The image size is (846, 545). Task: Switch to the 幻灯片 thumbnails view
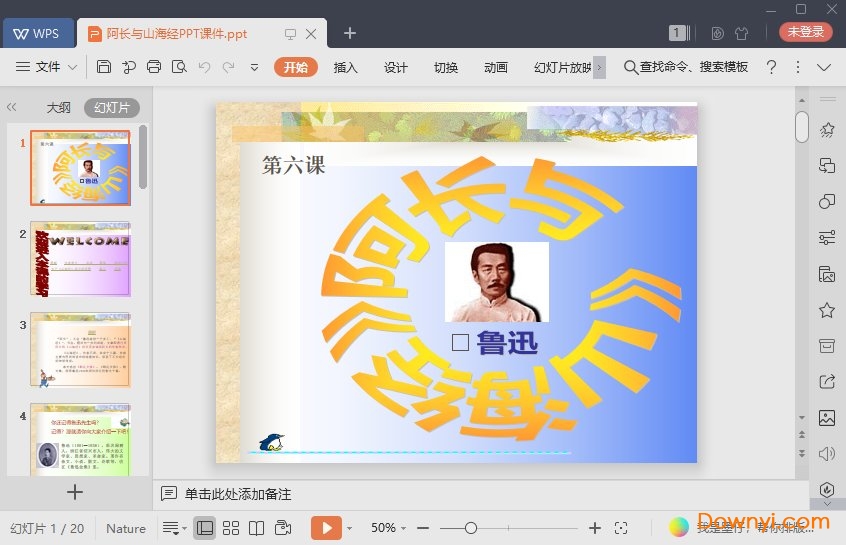(x=112, y=108)
